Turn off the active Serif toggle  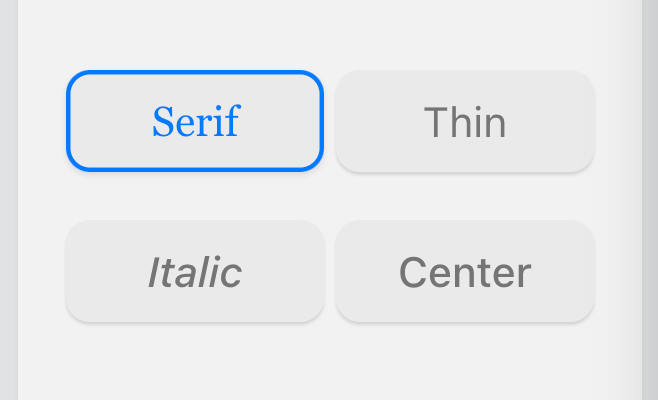coord(195,121)
